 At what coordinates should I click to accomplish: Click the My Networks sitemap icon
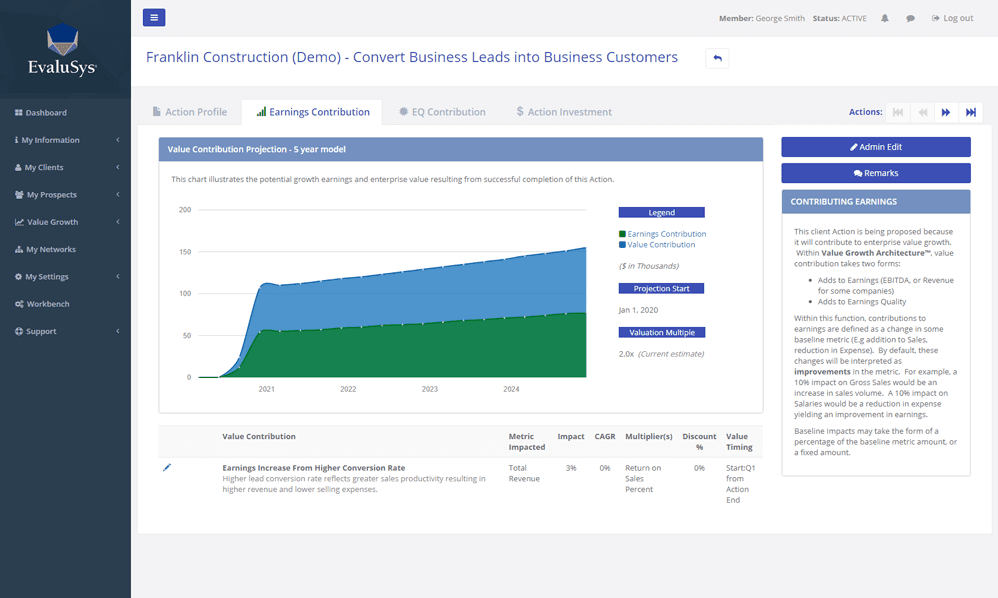[x=19, y=249]
